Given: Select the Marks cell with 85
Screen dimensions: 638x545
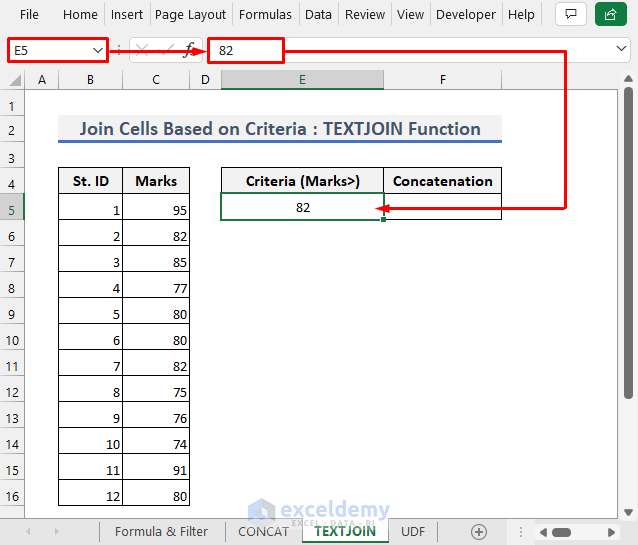Looking at the screenshot, I should [x=156, y=259].
